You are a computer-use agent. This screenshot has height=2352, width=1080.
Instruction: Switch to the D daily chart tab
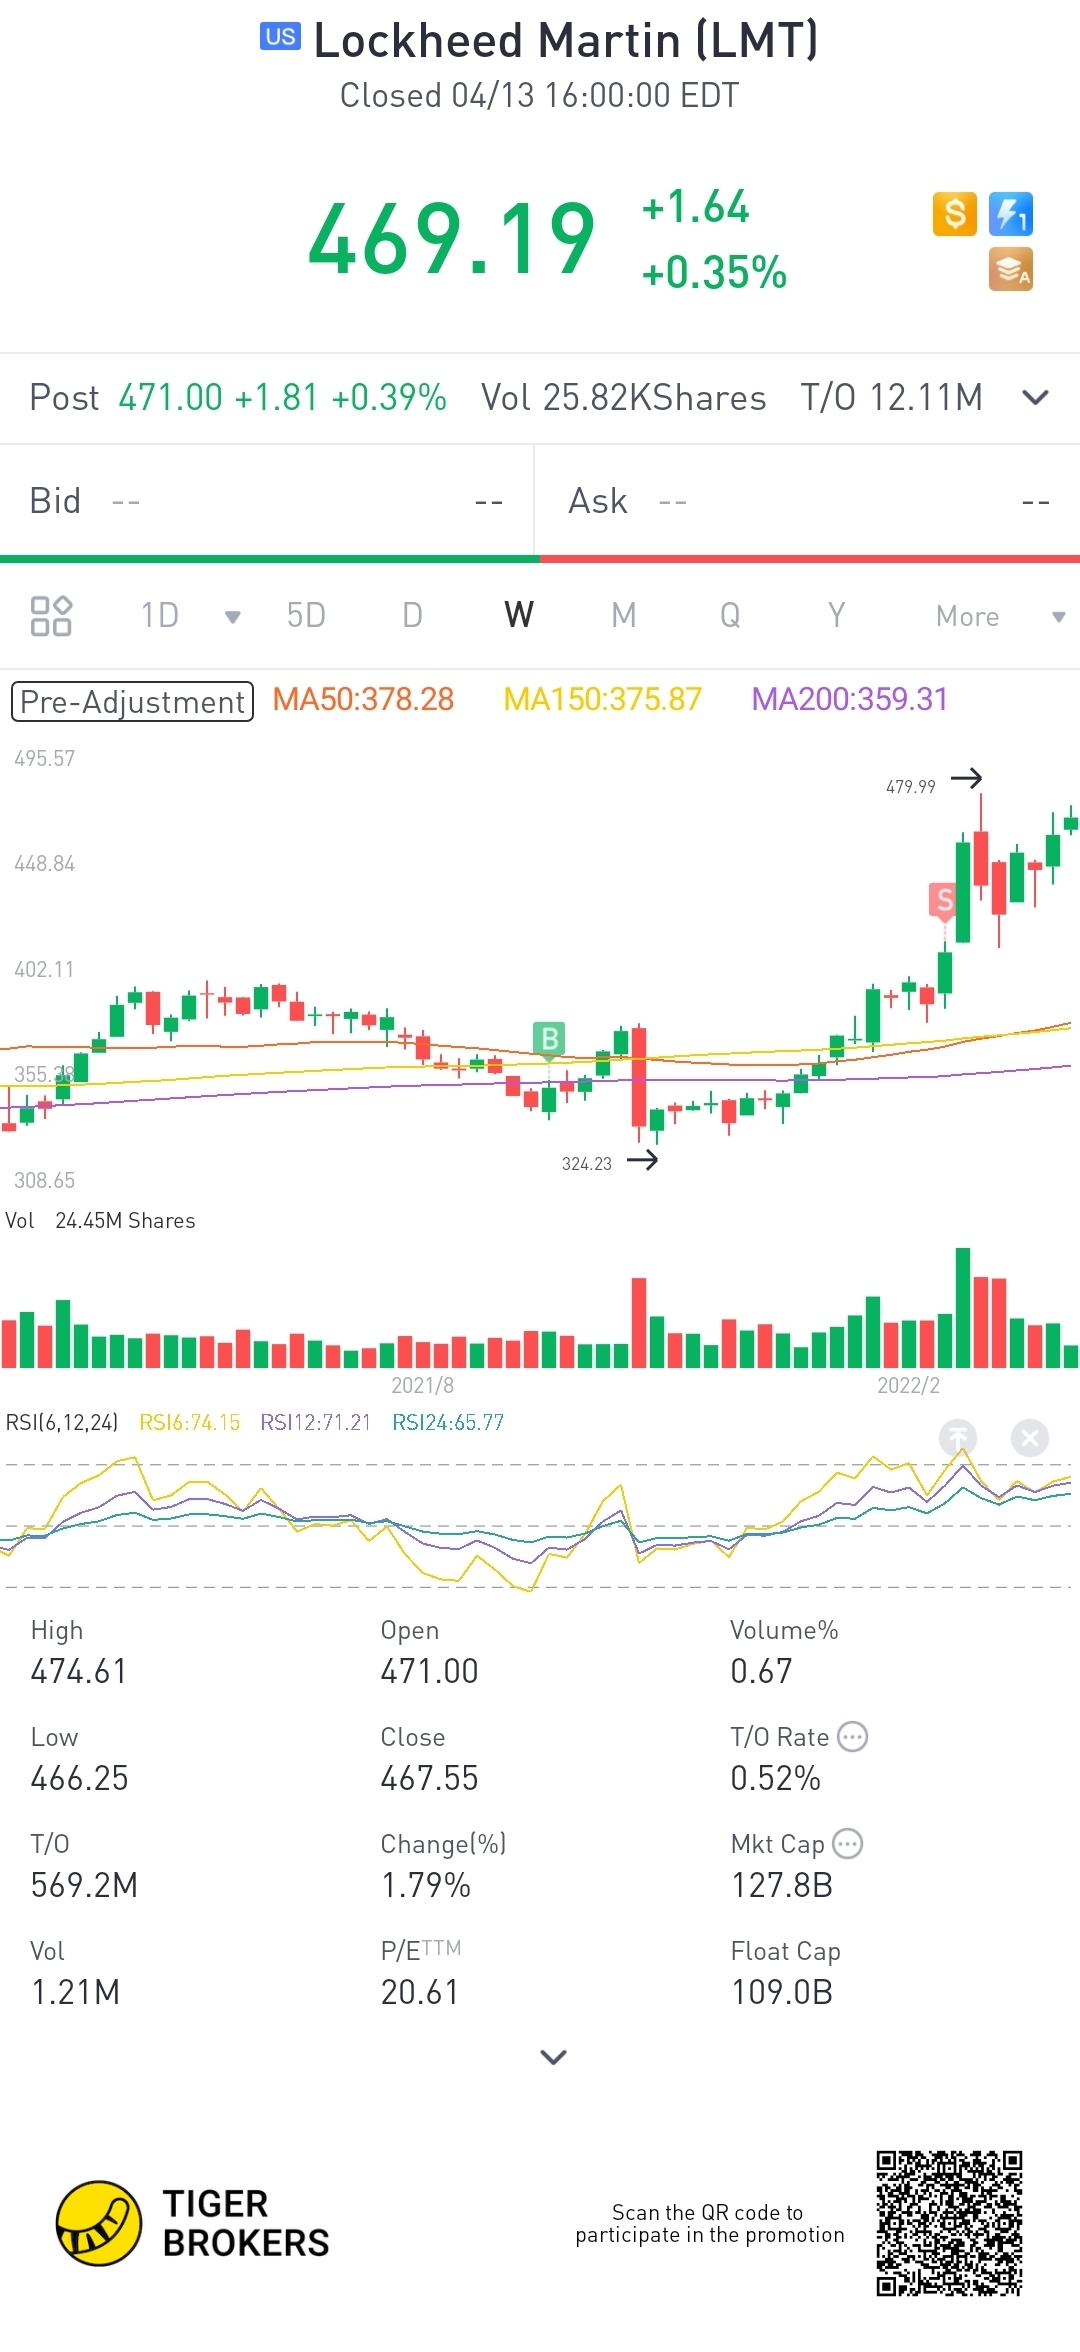click(412, 615)
